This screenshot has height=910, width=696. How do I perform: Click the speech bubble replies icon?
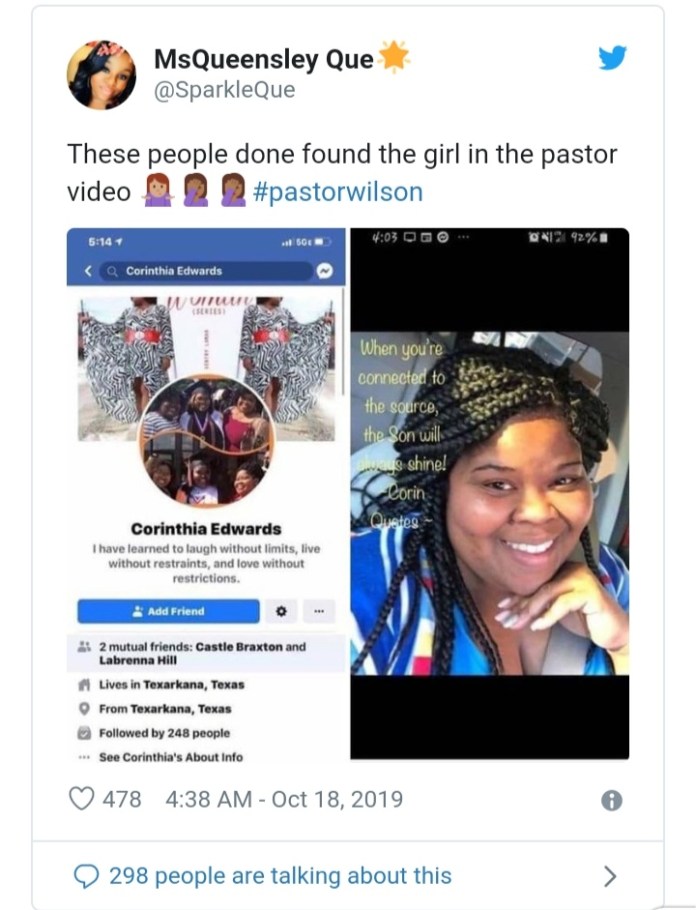tap(86, 876)
